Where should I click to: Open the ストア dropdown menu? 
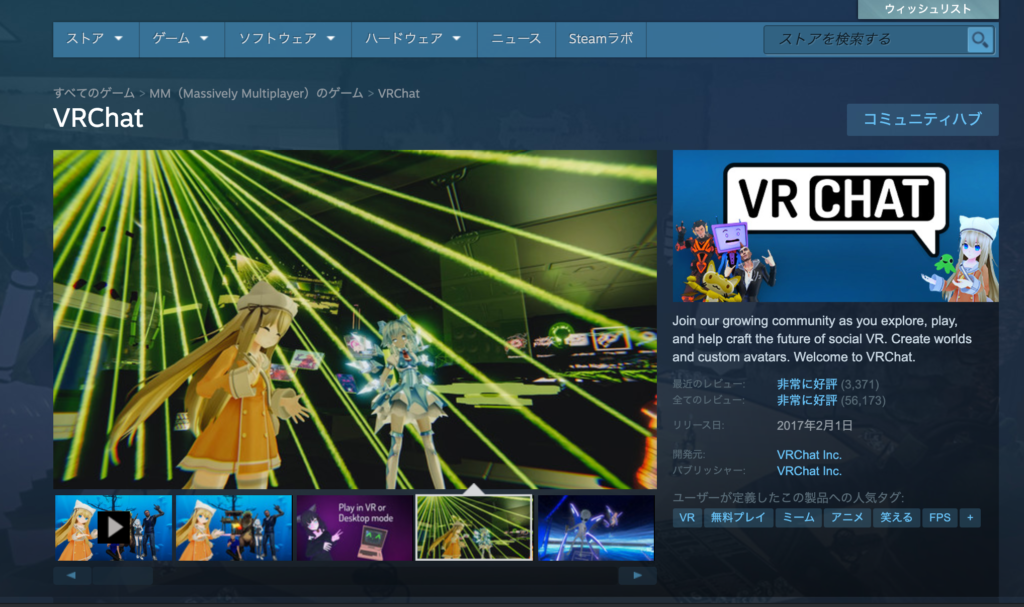[x=94, y=39]
